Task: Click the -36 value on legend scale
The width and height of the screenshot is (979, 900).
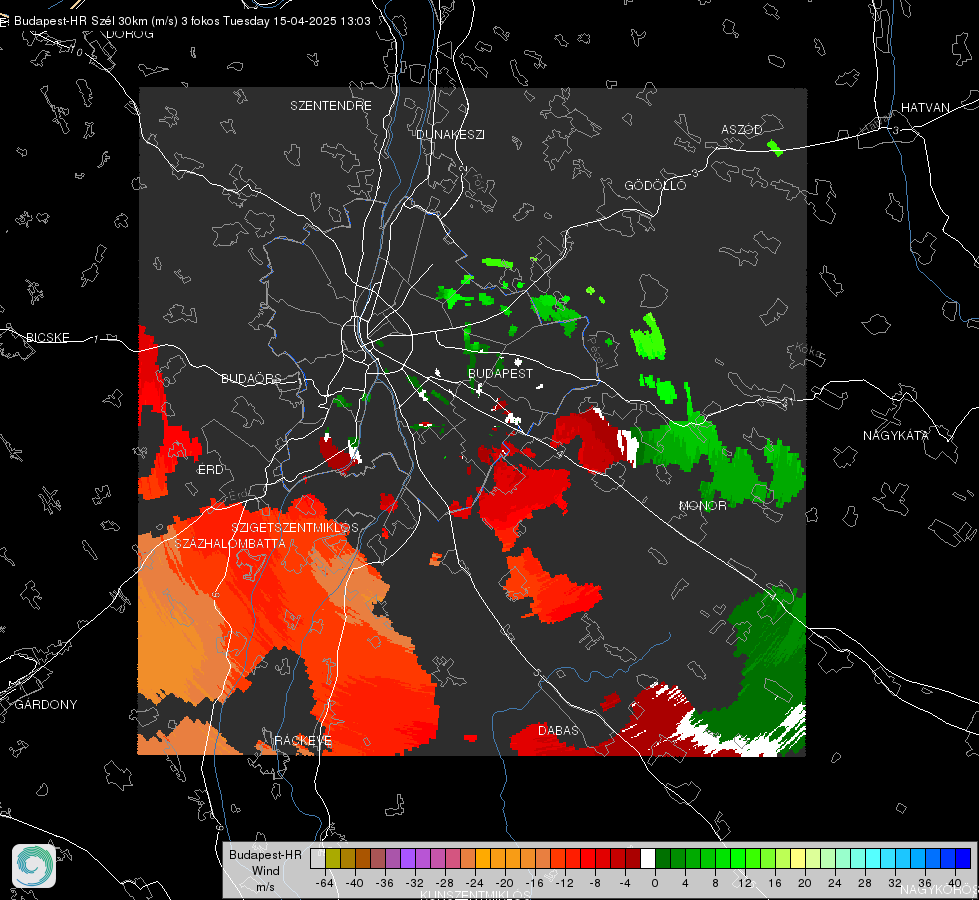Action: [385, 883]
